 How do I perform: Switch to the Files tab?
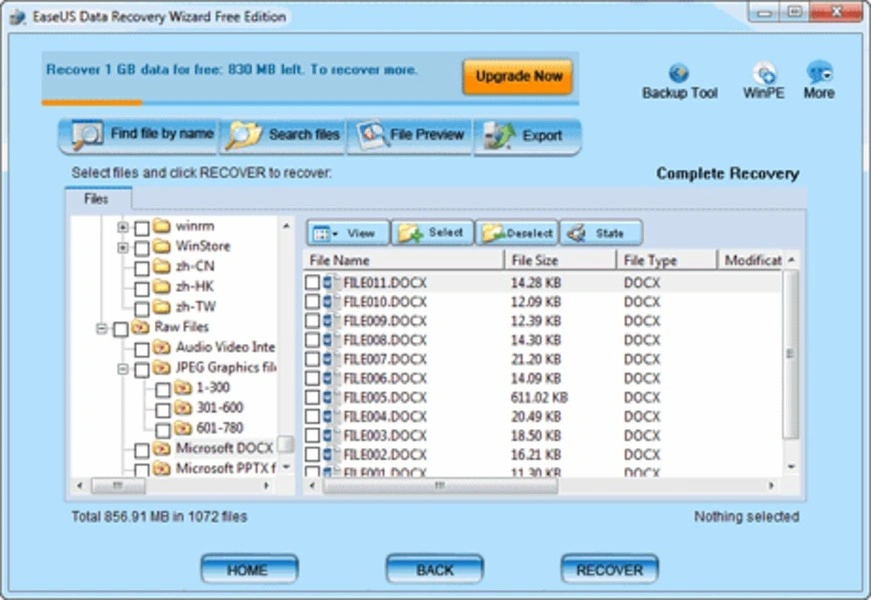pyautogui.click(x=97, y=198)
